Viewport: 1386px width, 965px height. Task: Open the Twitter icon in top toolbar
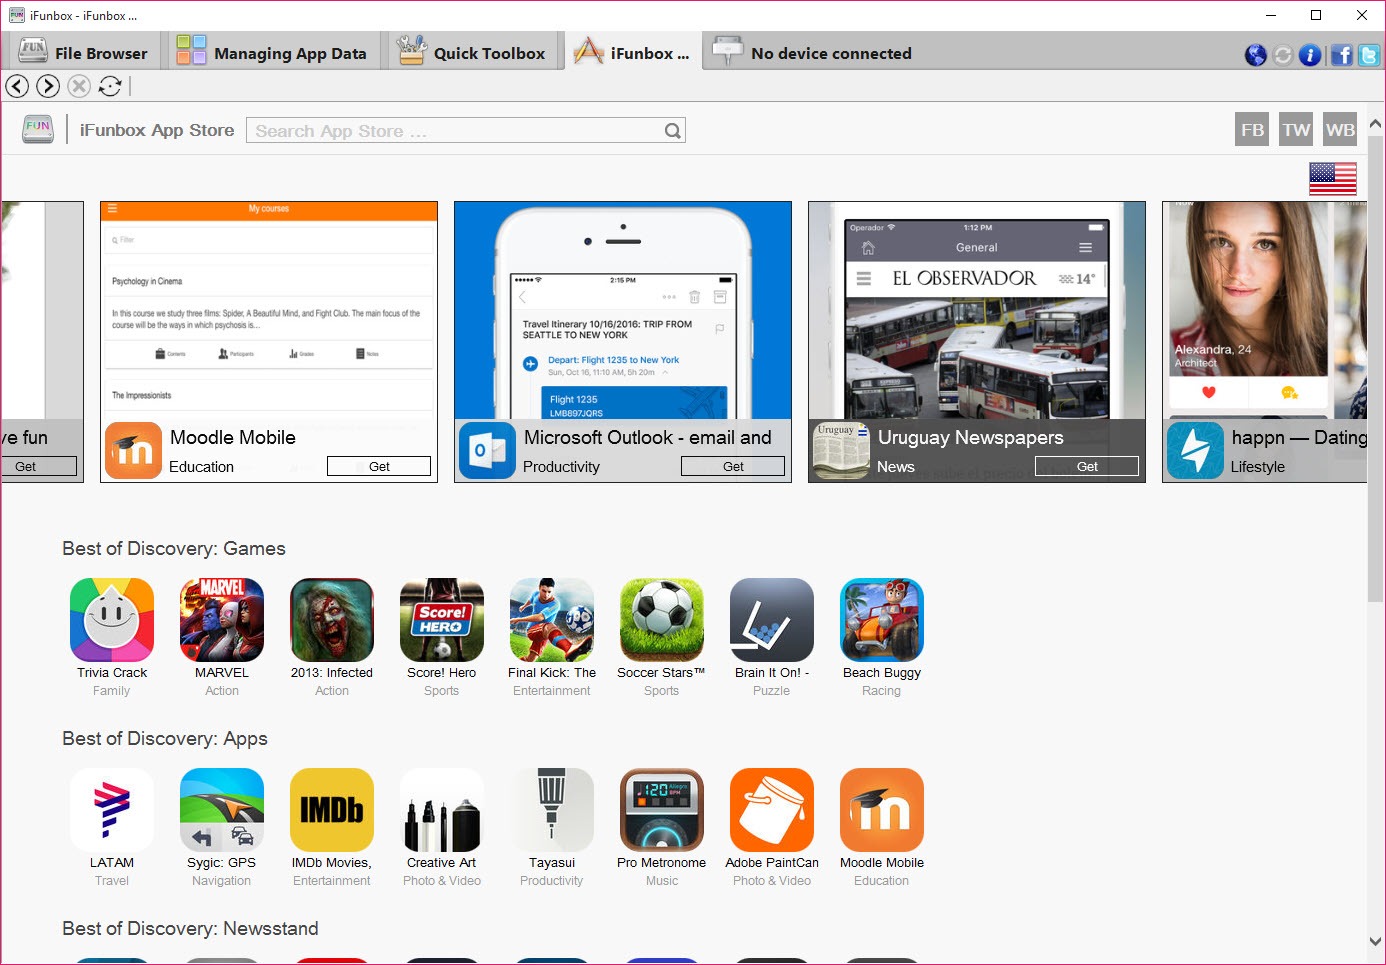(x=1369, y=55)
